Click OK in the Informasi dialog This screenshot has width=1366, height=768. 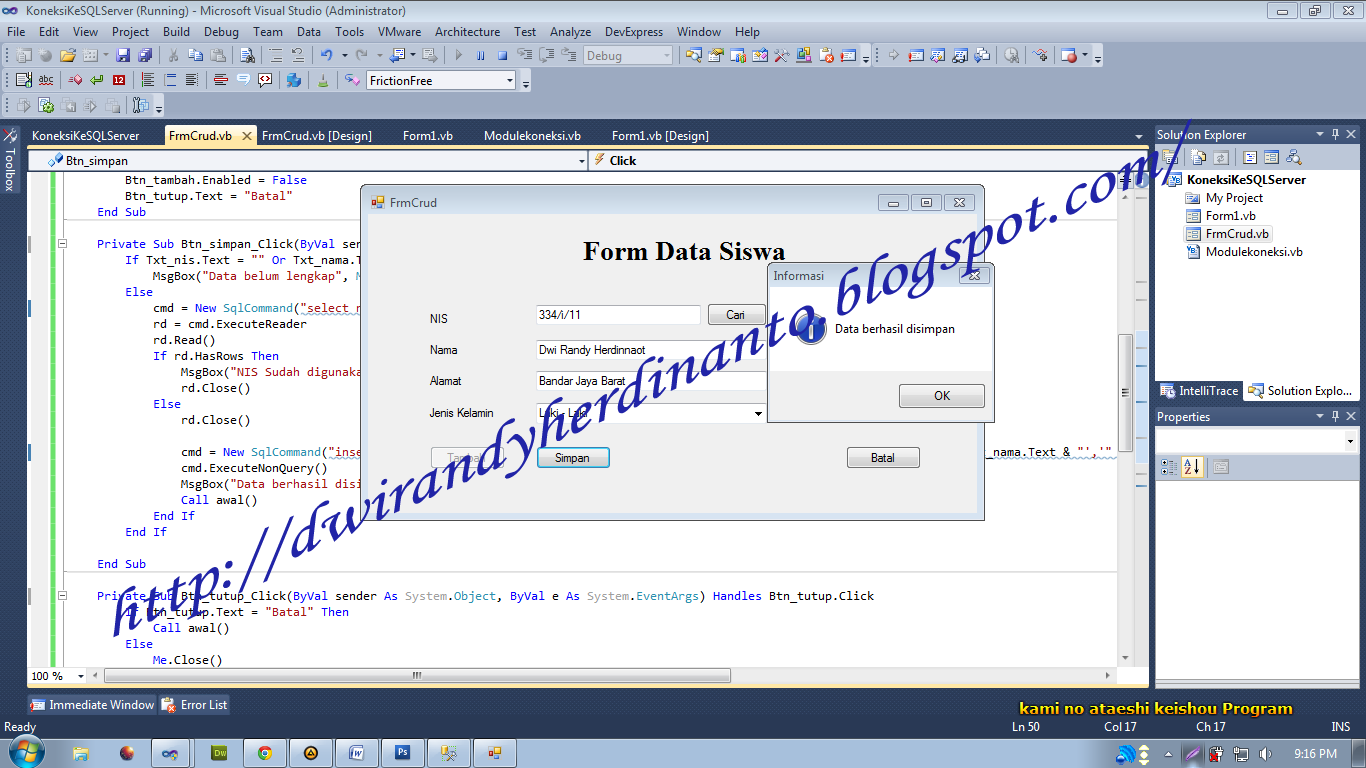[x=940, y=395]
